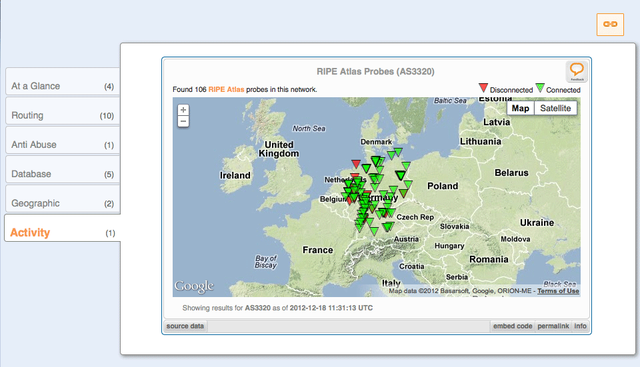Click the Google logo on map
The height and width of the screenshot is (367, 640).
point(194,286)
